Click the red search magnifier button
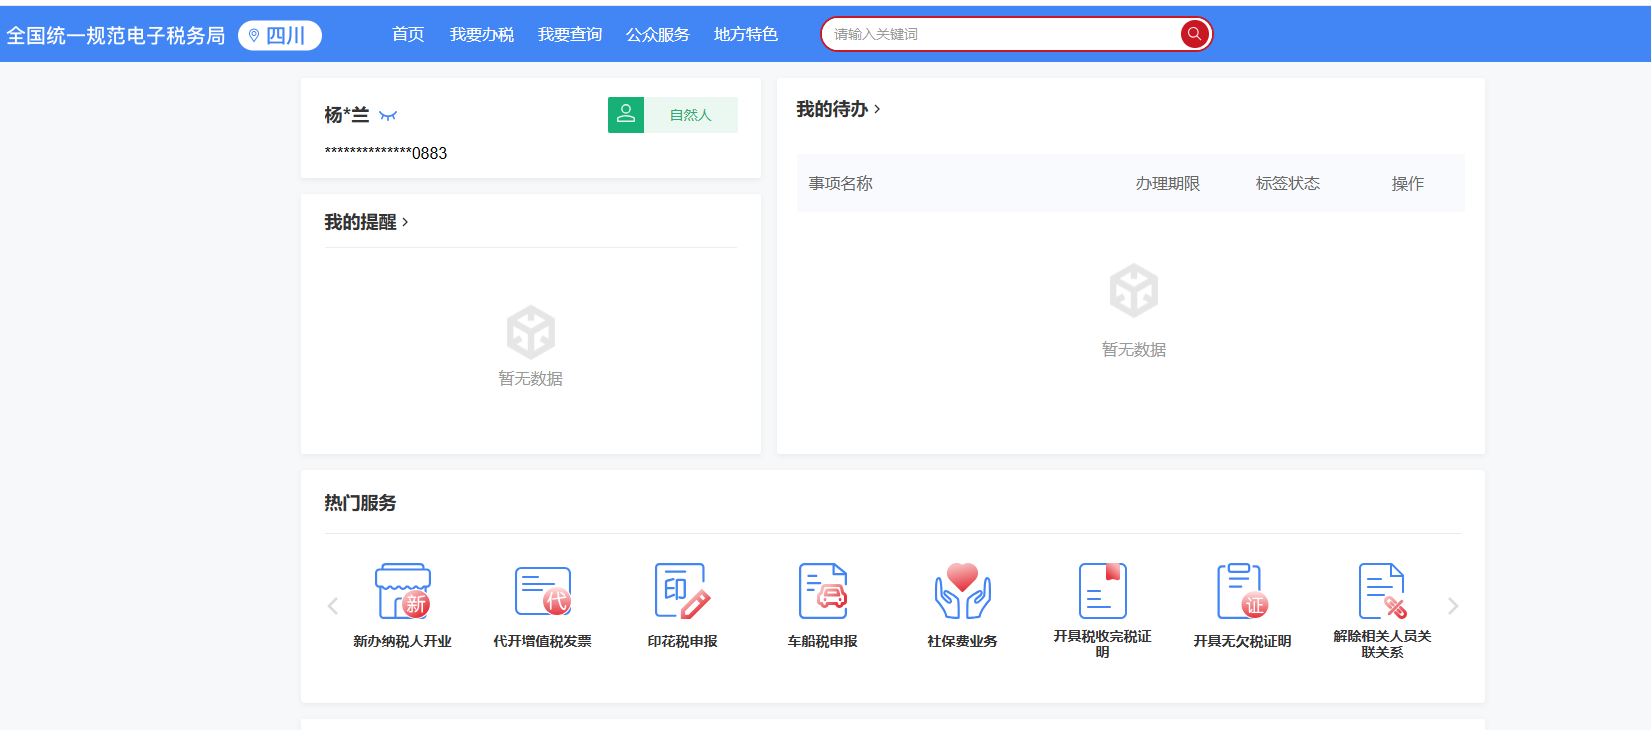This screenshot has width=1651, height=730. (1194, 34)
